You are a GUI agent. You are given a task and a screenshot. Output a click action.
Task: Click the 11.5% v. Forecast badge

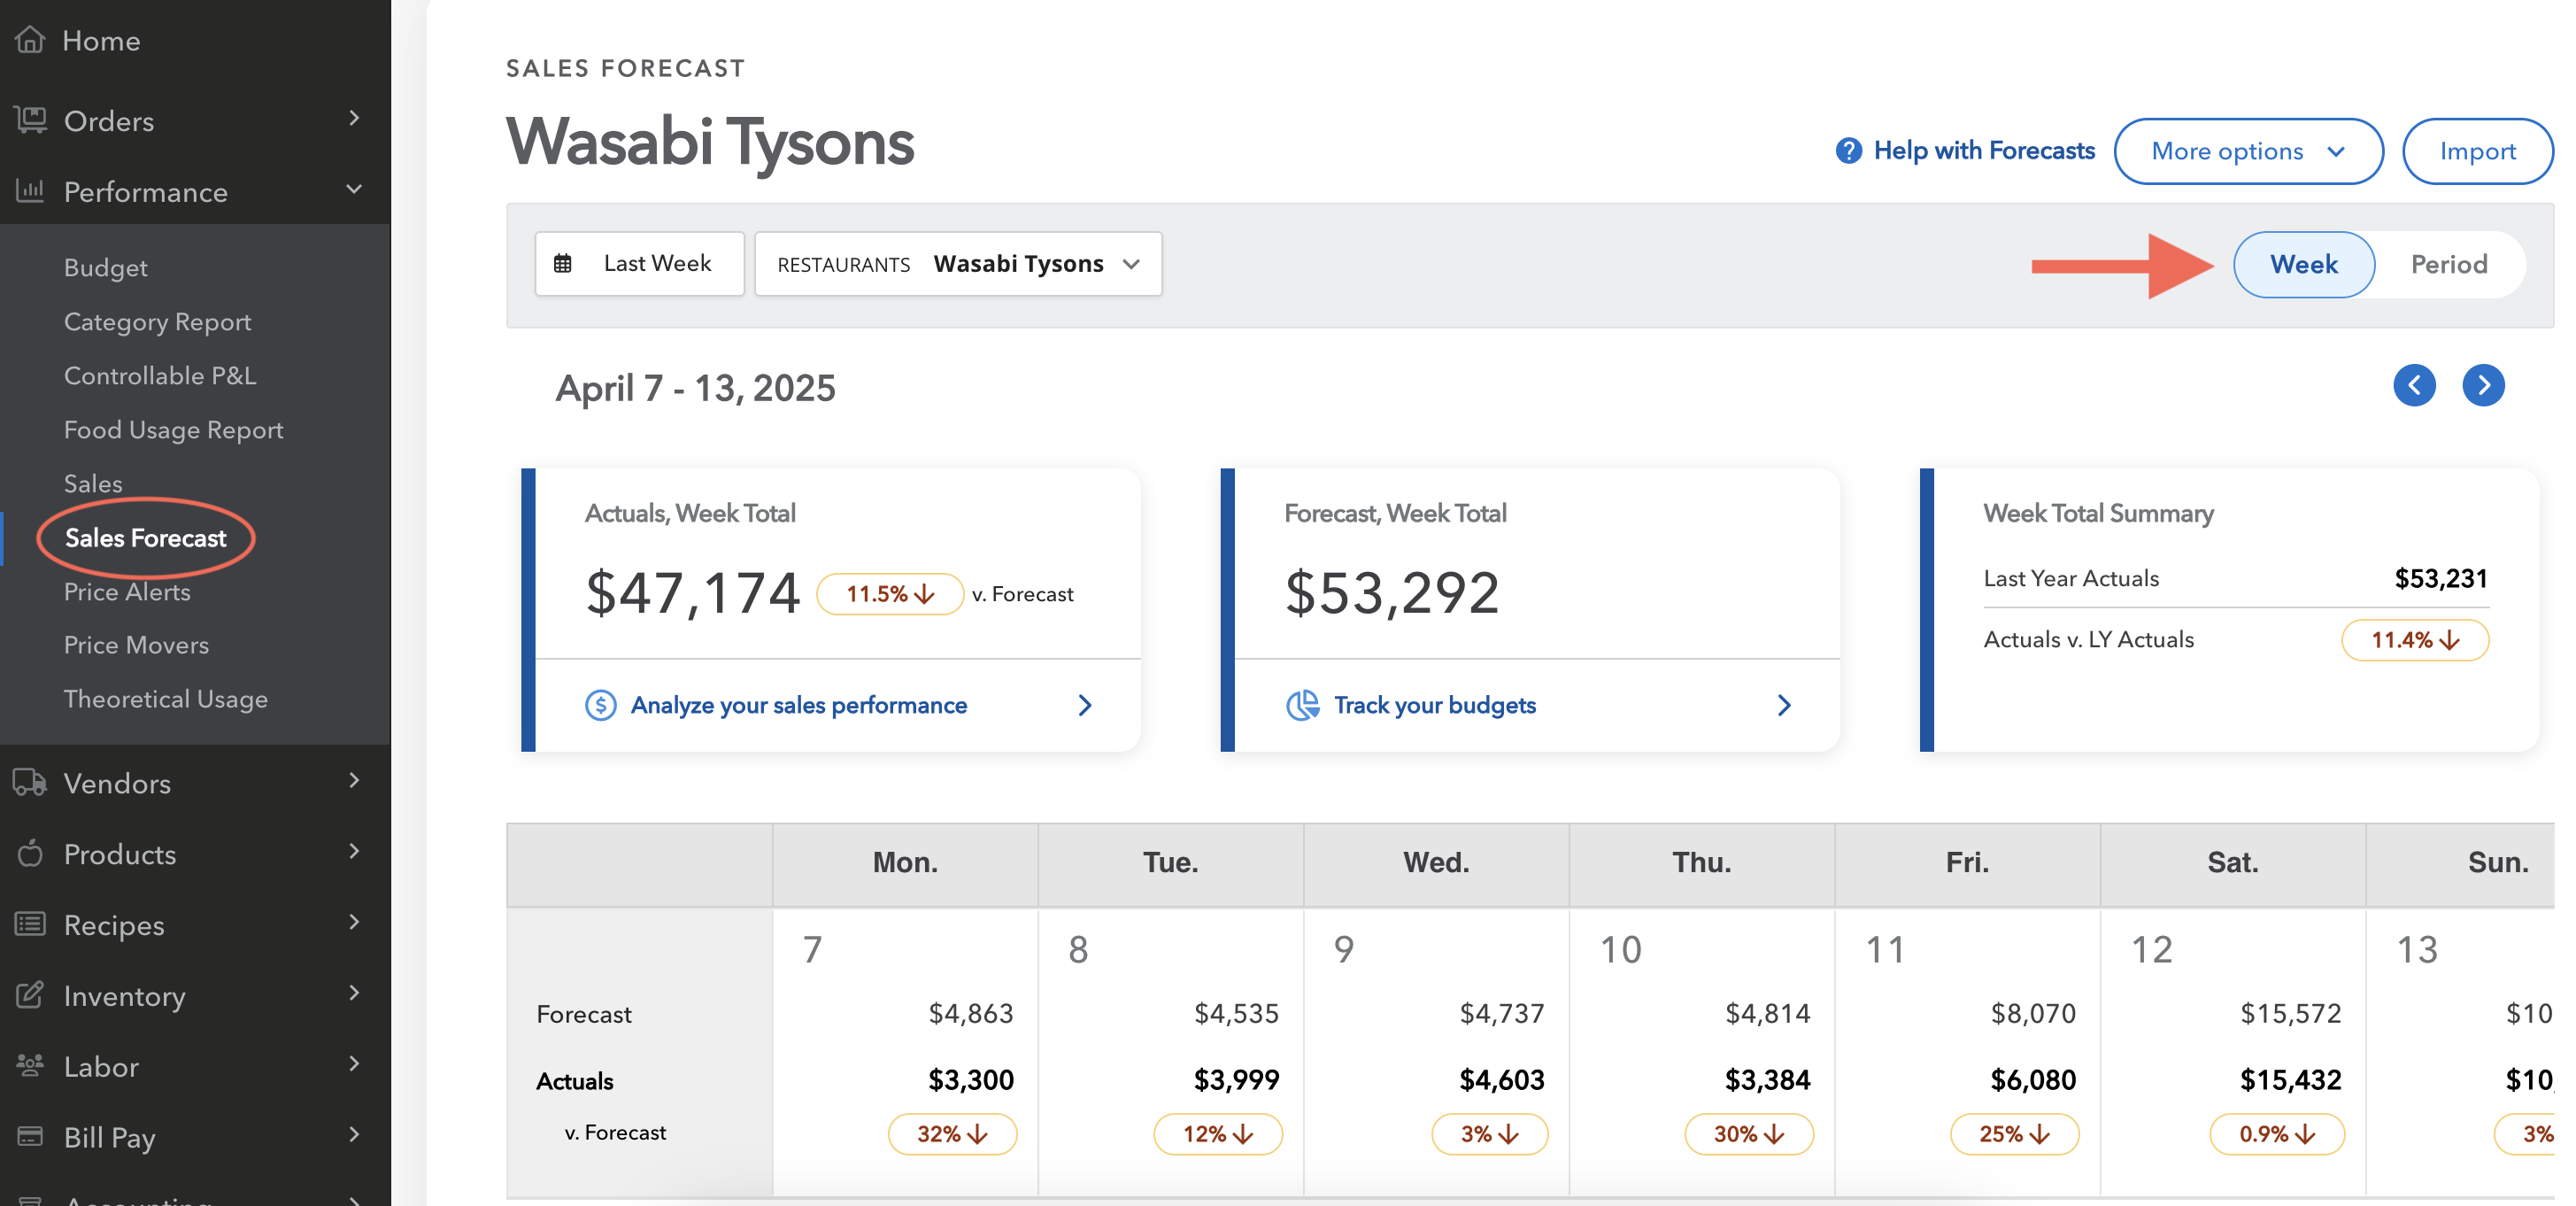pyautogui.click(x=890, y=594)
